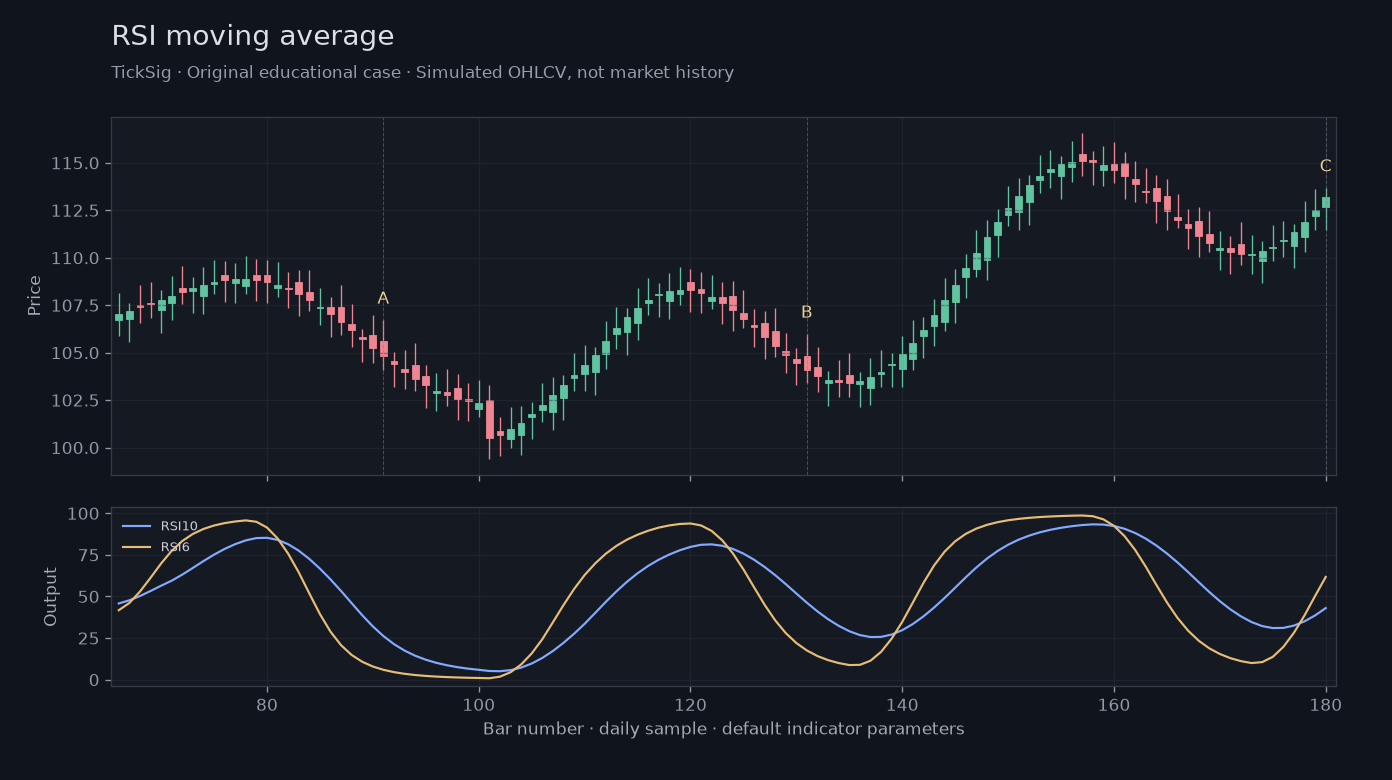1392x780 pixels.
Task: Click the RSI10 legend entry
Action: [x=160, y=526]
